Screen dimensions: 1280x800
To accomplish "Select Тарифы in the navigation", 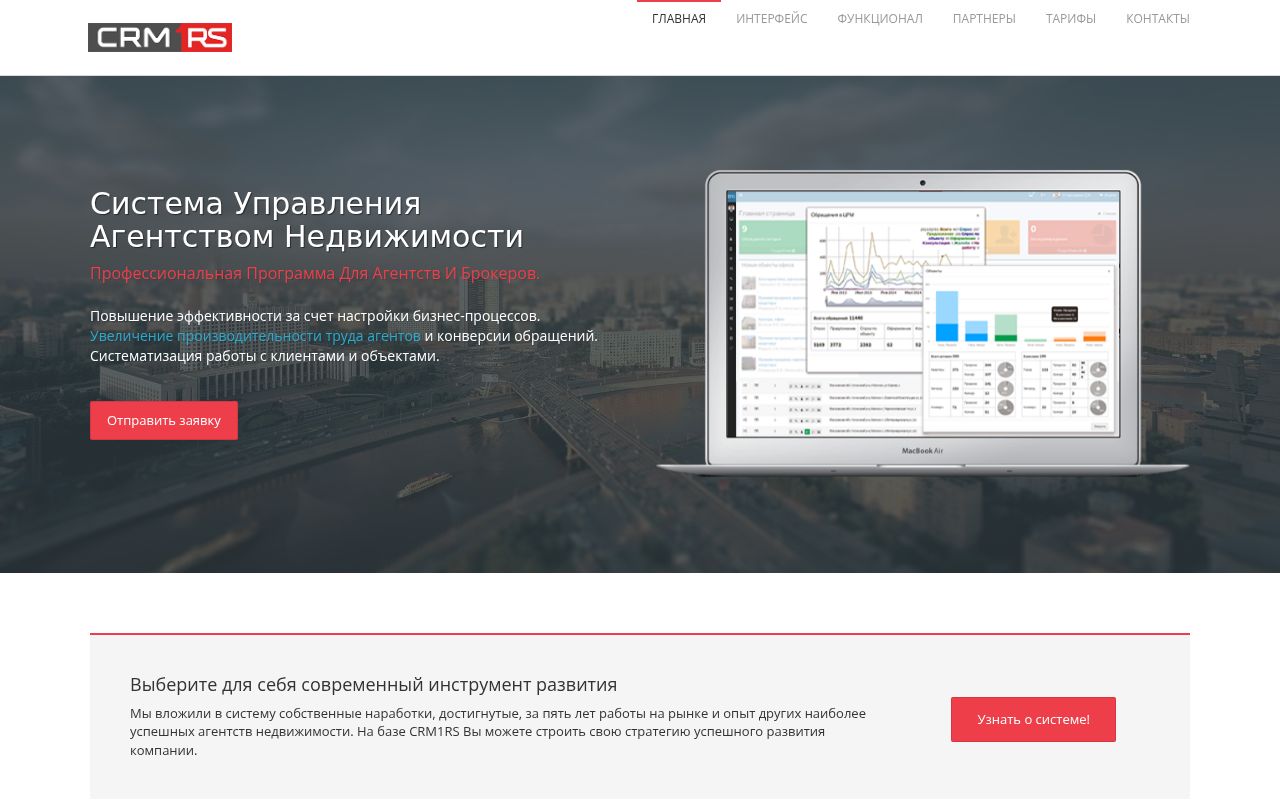I will (1070, 19).
